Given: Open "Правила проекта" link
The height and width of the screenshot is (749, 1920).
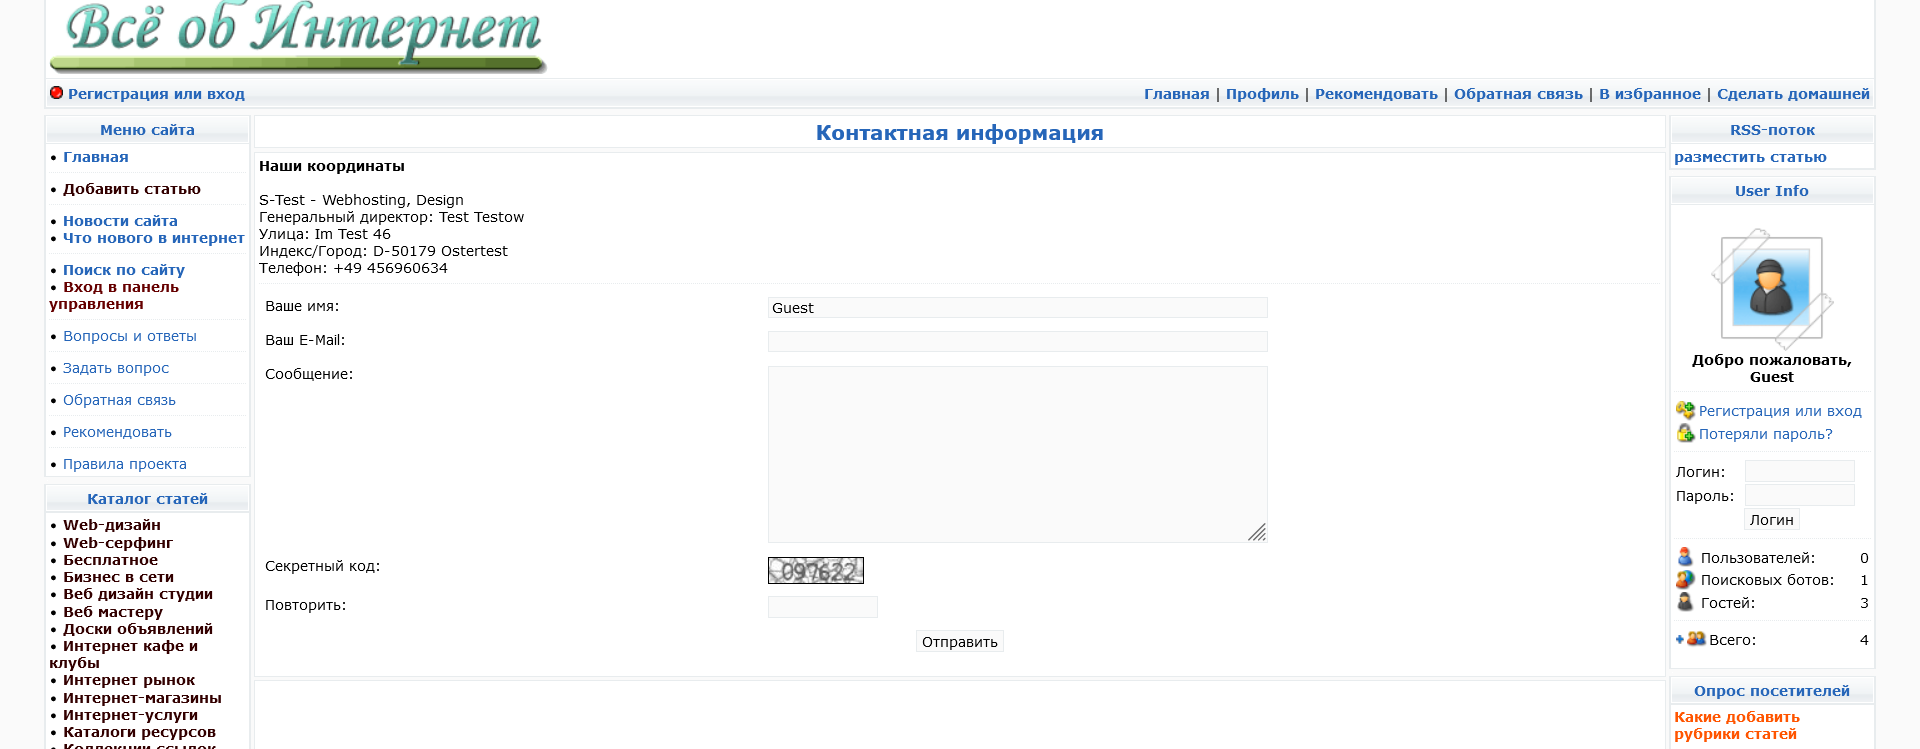Looking at the screenshot, I should (x=125, y=464).
